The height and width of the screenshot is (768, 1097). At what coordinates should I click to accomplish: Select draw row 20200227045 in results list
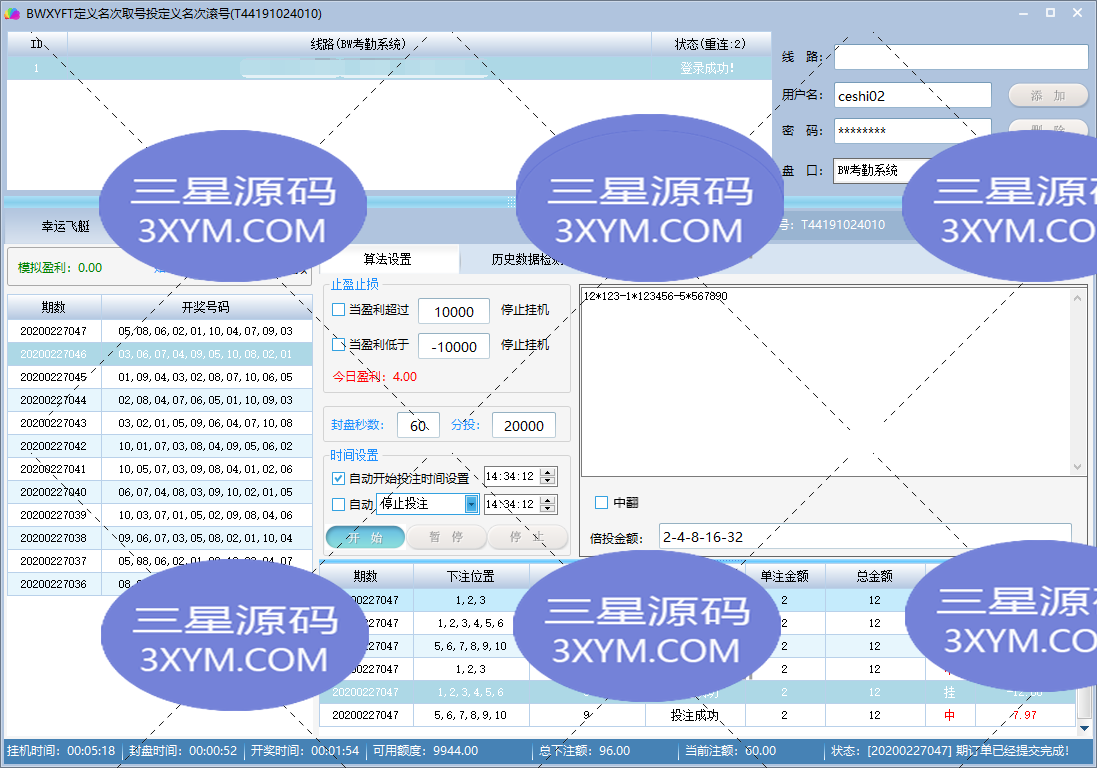(x=160, y=377)
